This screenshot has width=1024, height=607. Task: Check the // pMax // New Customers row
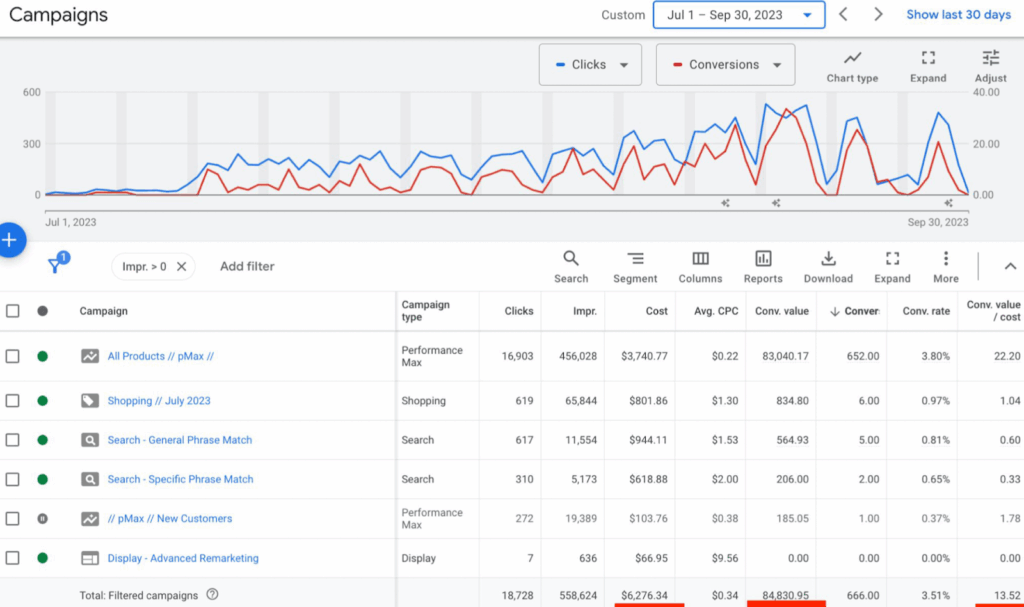pos(12,518)
